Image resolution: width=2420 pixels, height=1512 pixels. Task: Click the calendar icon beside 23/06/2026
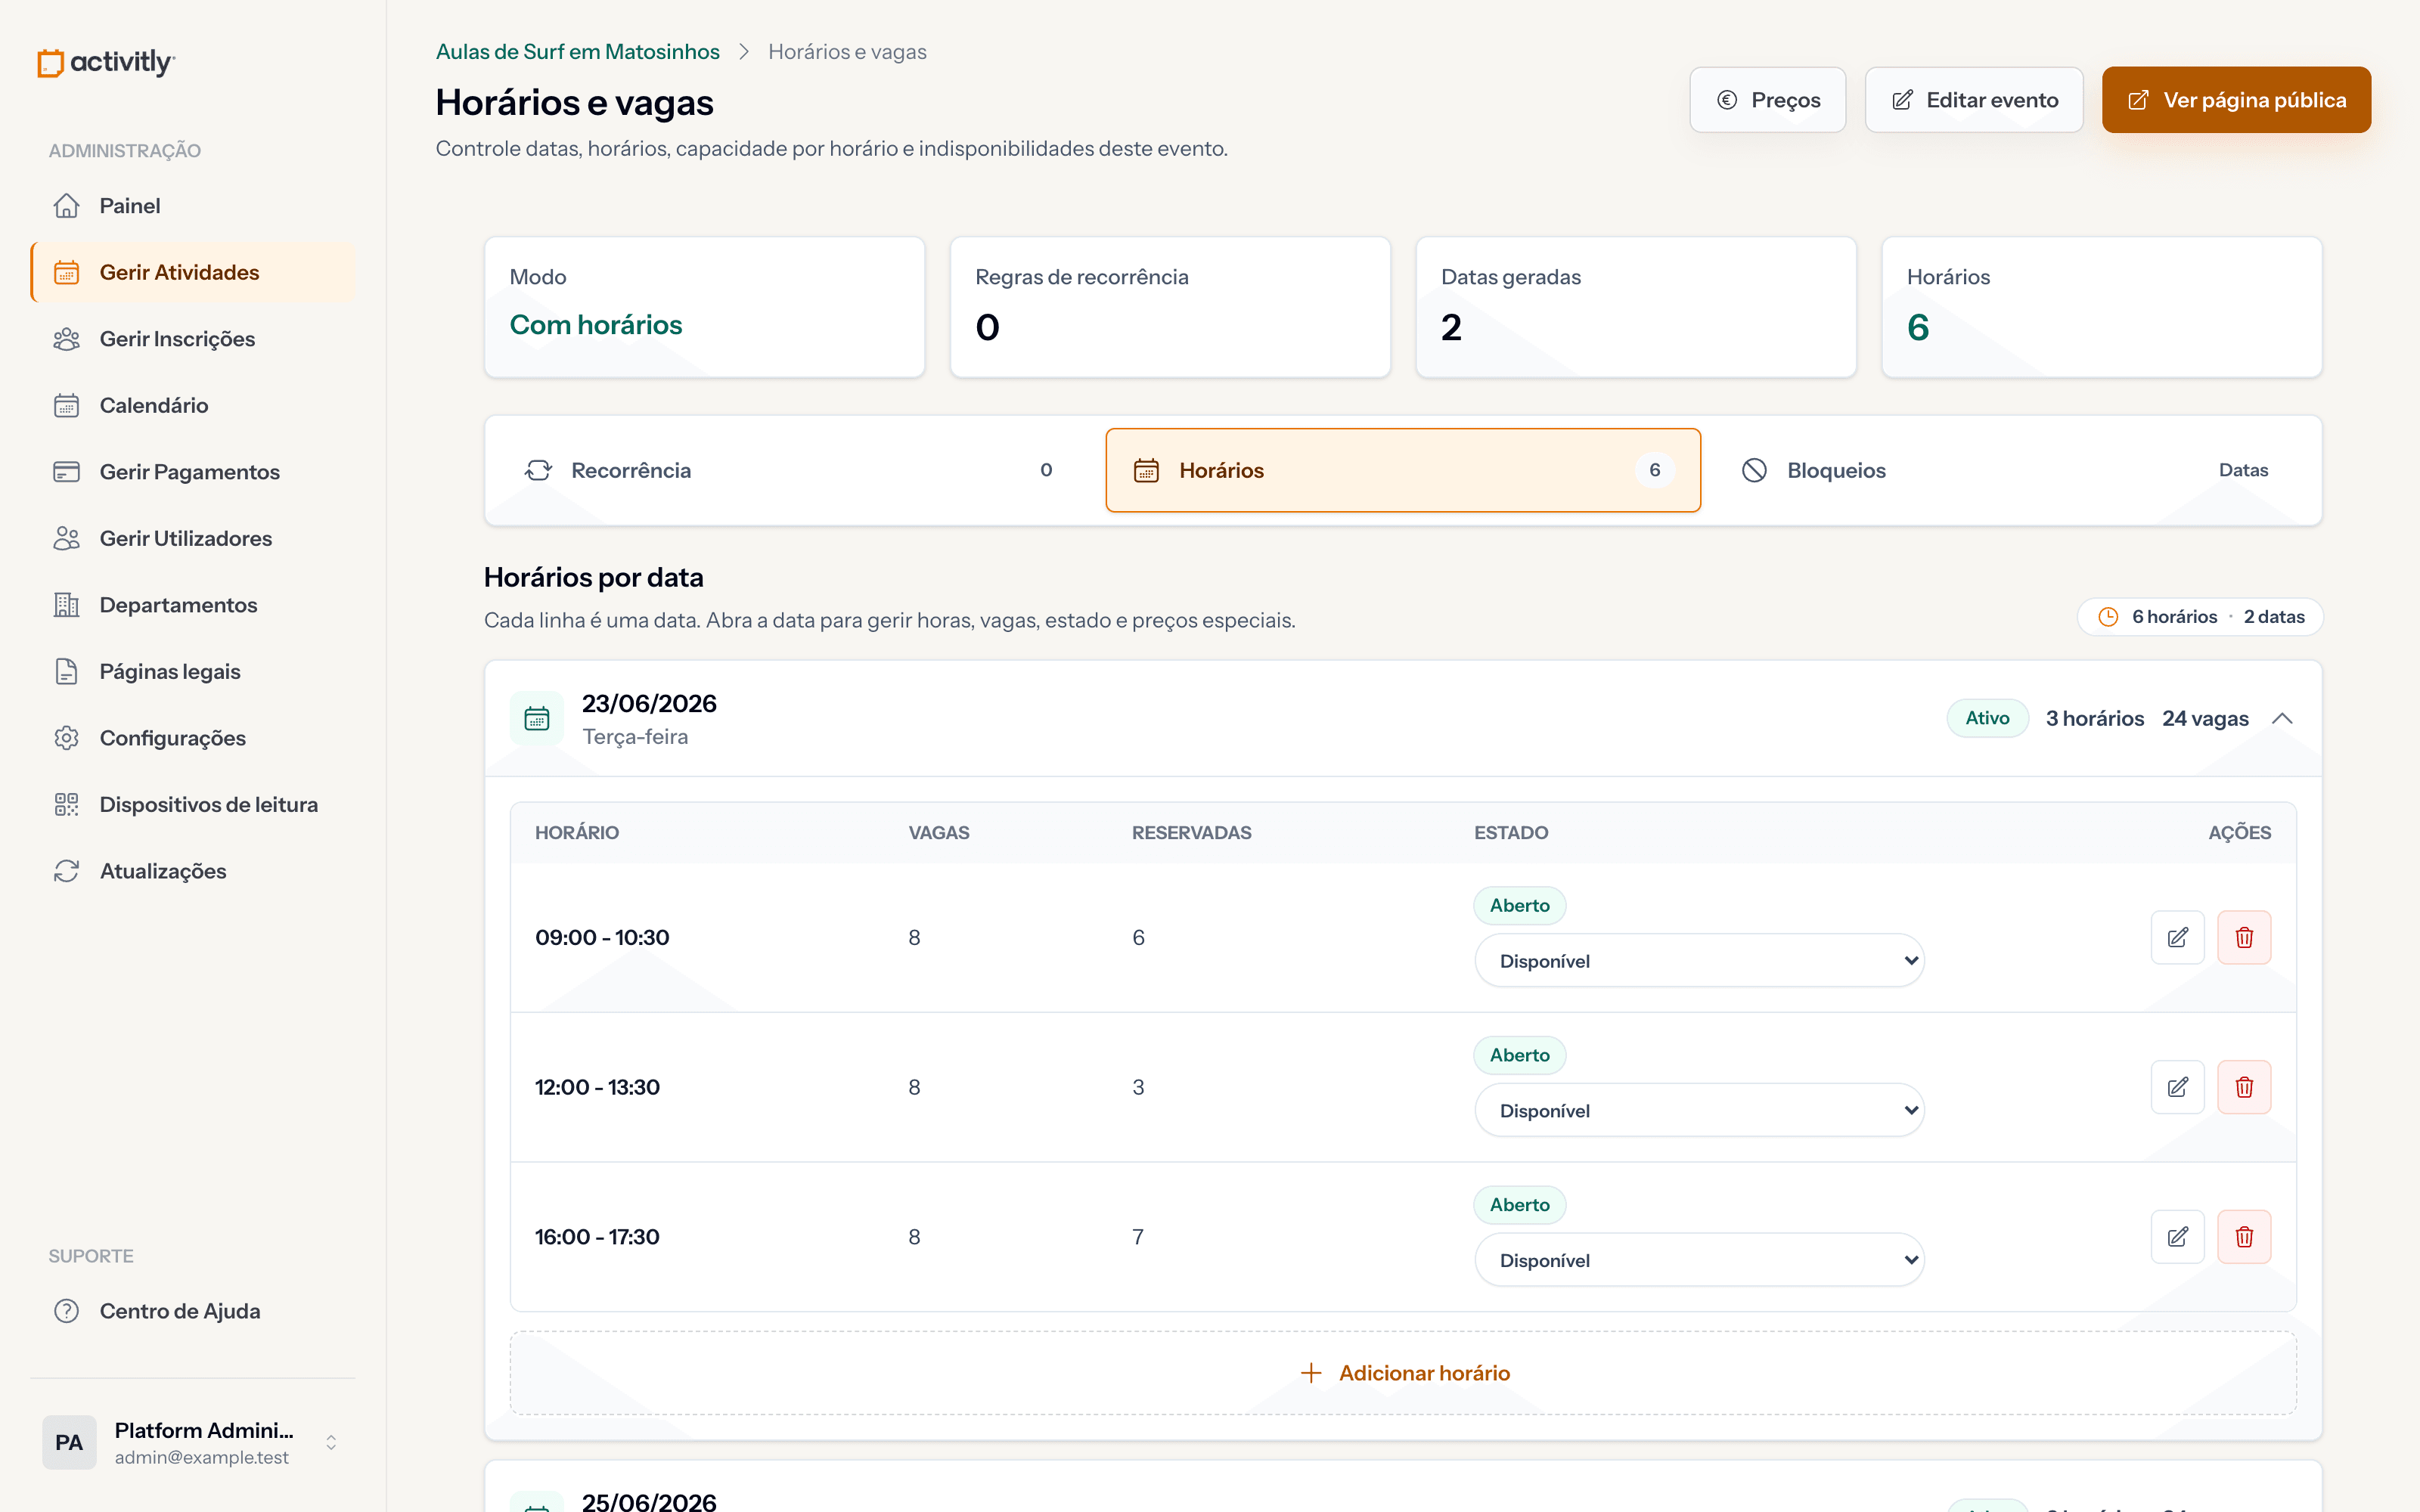pyautogui.click(x=537, y=719)
